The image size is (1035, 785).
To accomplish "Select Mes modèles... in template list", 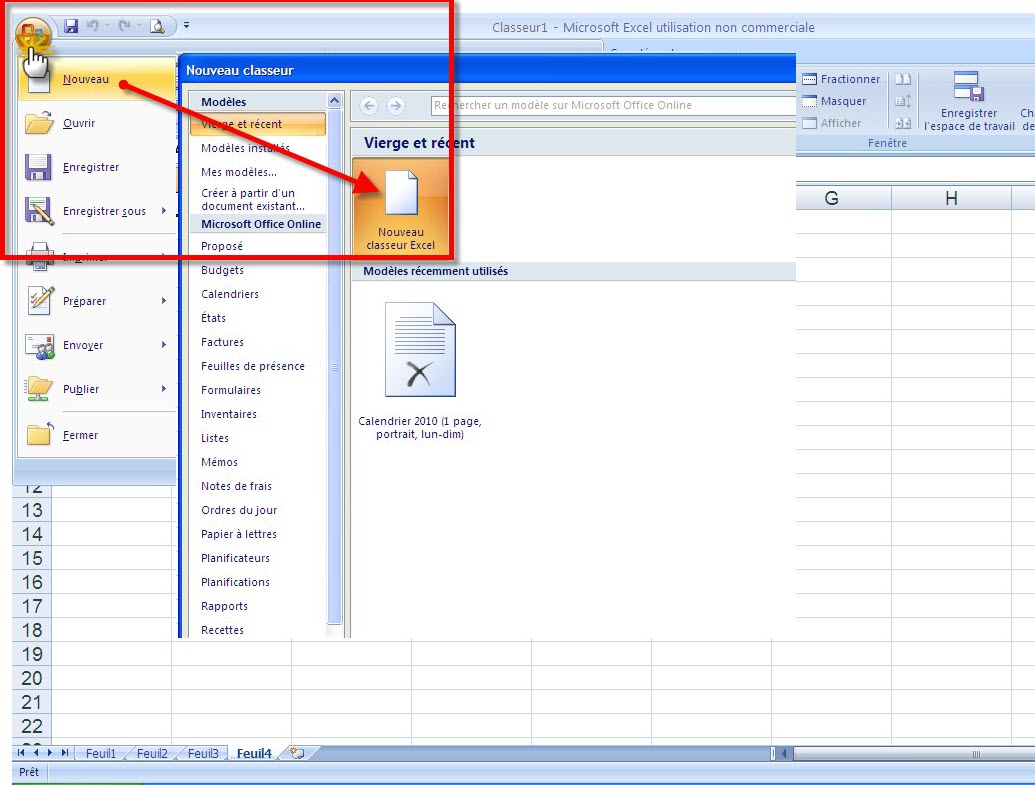I will coord(239,172).
